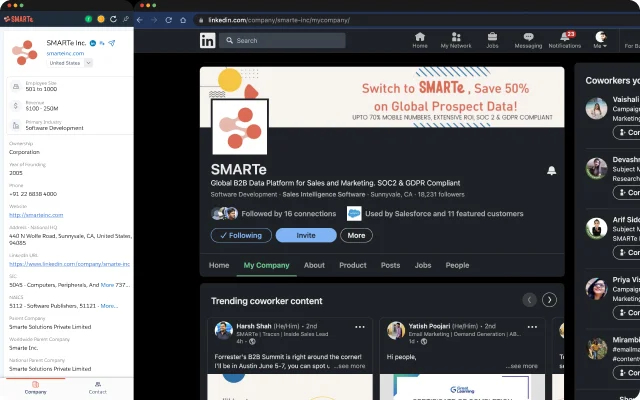Open the Posts tab
The image size is (640, 400).
[x=390, y=265]
